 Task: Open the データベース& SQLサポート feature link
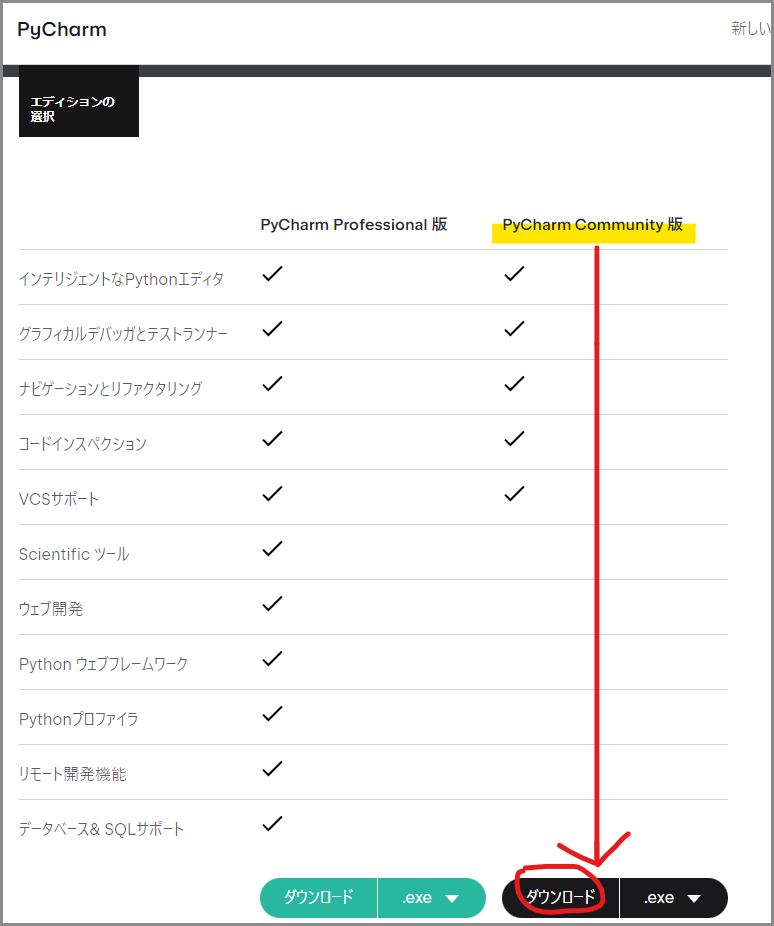[101, 828]
